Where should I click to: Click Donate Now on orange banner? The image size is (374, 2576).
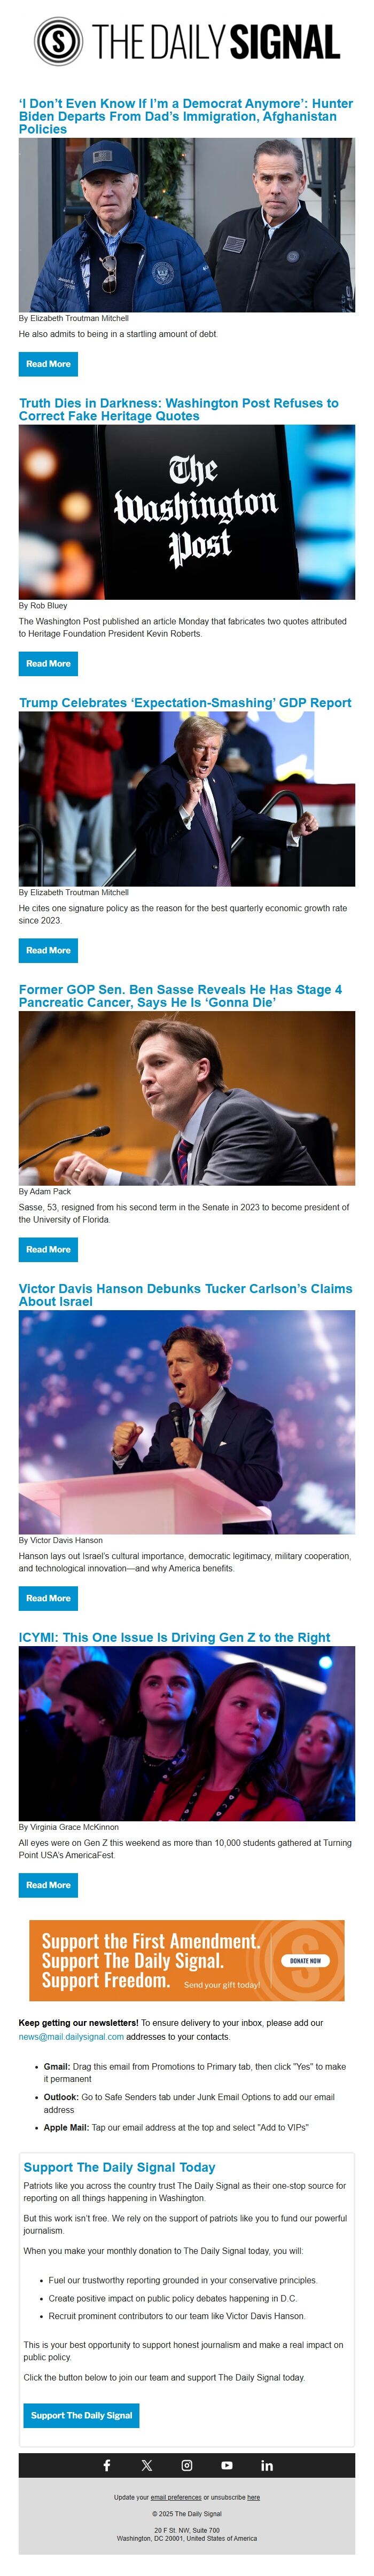(x=305, y=1961)
